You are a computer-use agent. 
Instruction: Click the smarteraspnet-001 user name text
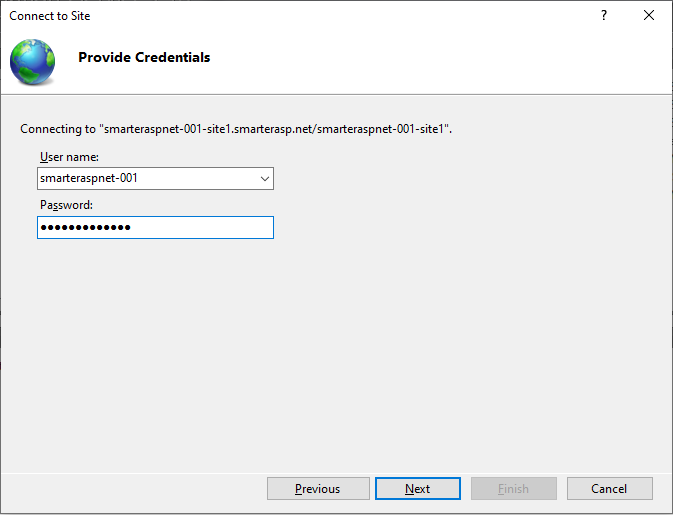tap(89, 178)
